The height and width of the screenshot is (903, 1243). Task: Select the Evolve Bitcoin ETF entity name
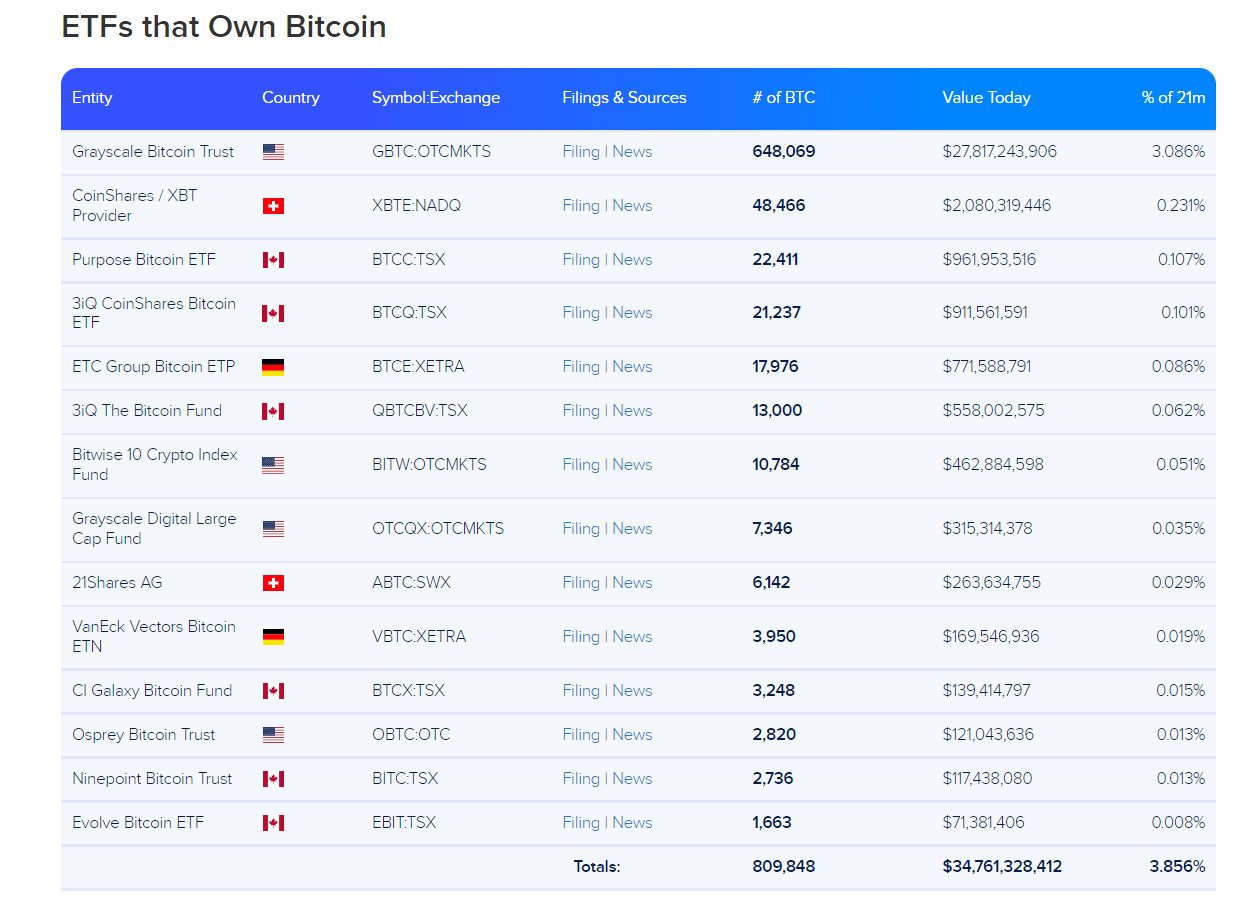point(138,823)
